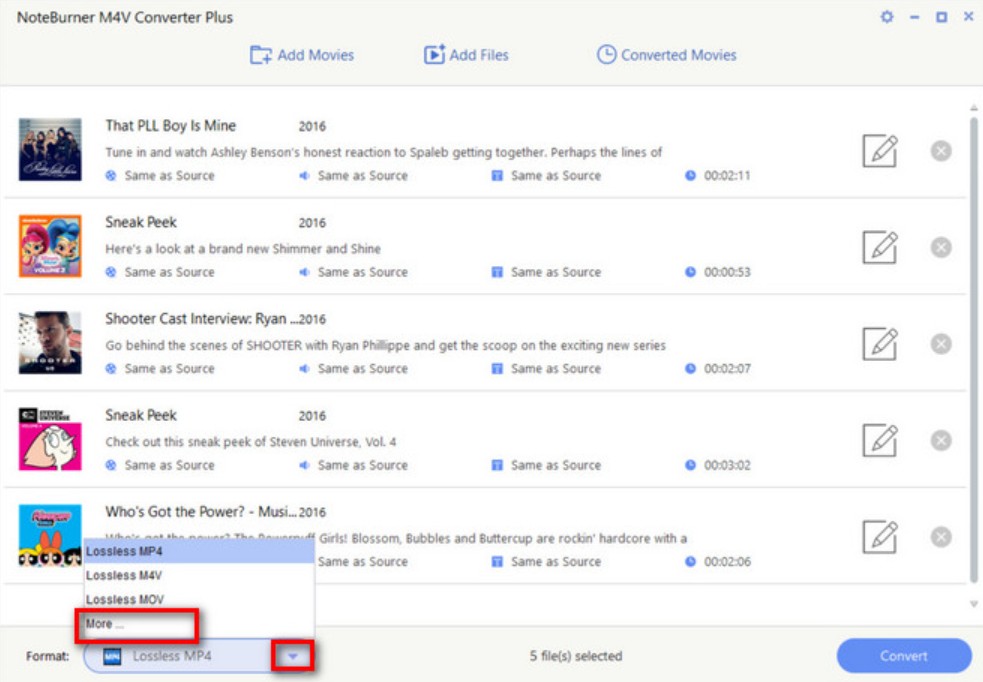The image size is (983, 682).
Task: Maximize the NoteBurner window
Action: tap(941, 17)
